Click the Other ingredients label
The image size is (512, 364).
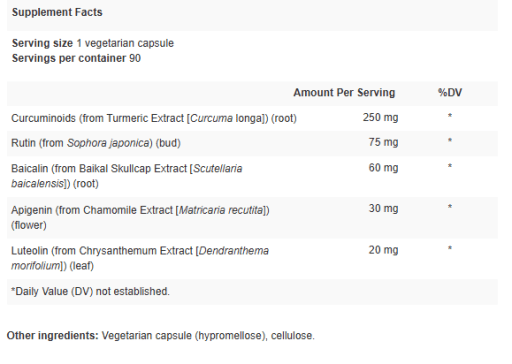[x=53, y=335]
